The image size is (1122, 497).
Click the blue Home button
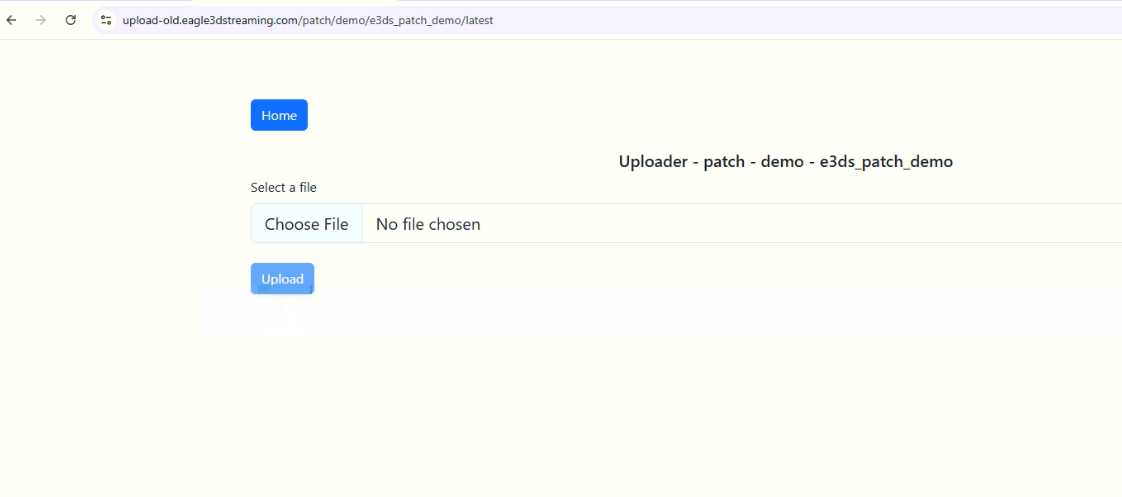(x=279, y=115)
